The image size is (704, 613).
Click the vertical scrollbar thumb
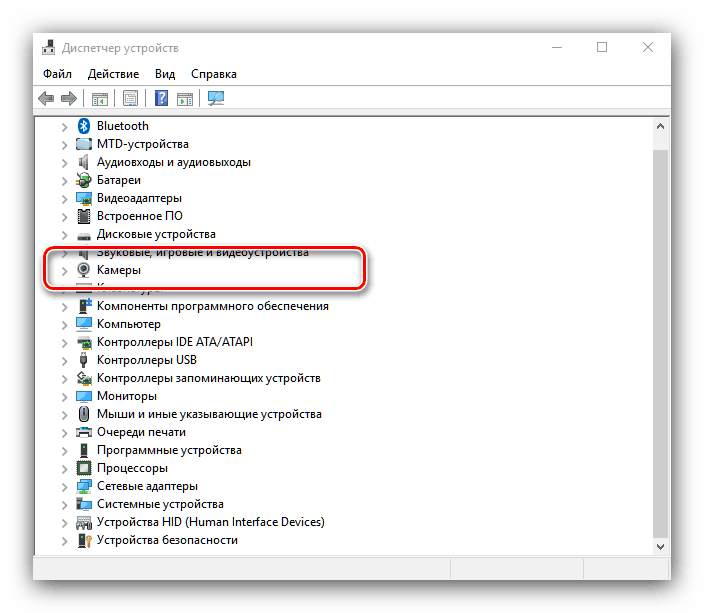point(660,344)
